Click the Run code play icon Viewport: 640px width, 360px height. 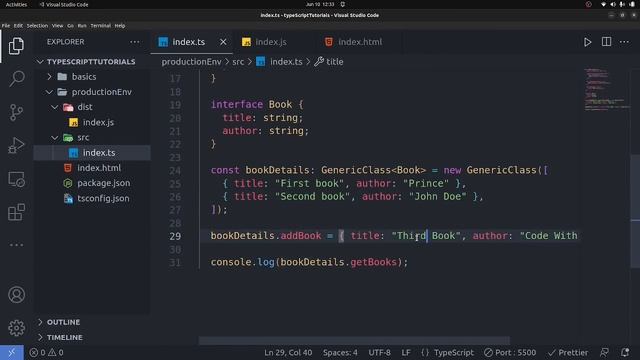(587, 42)
